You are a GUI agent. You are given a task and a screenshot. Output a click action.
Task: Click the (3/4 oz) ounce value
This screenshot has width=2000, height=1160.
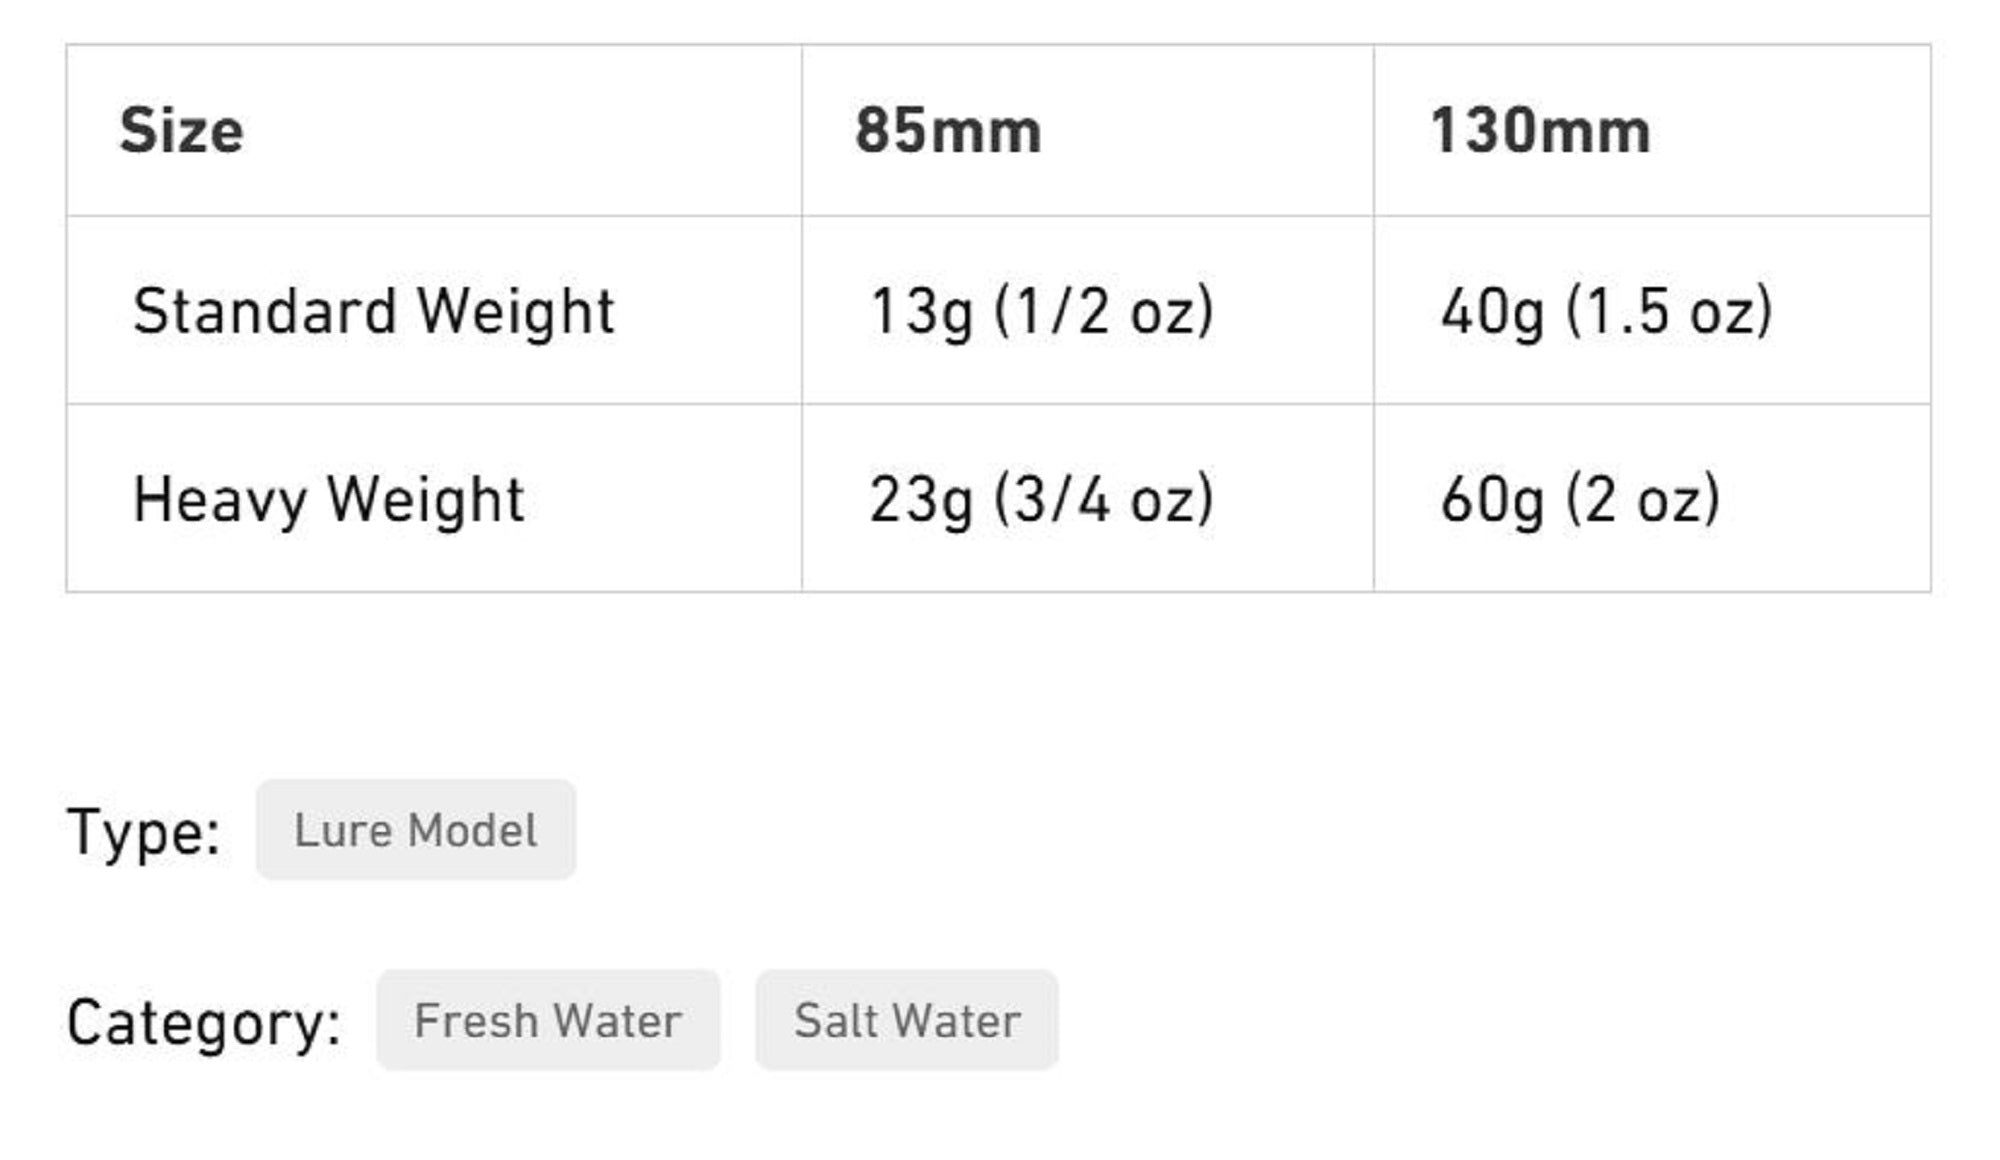point(1104,500)
